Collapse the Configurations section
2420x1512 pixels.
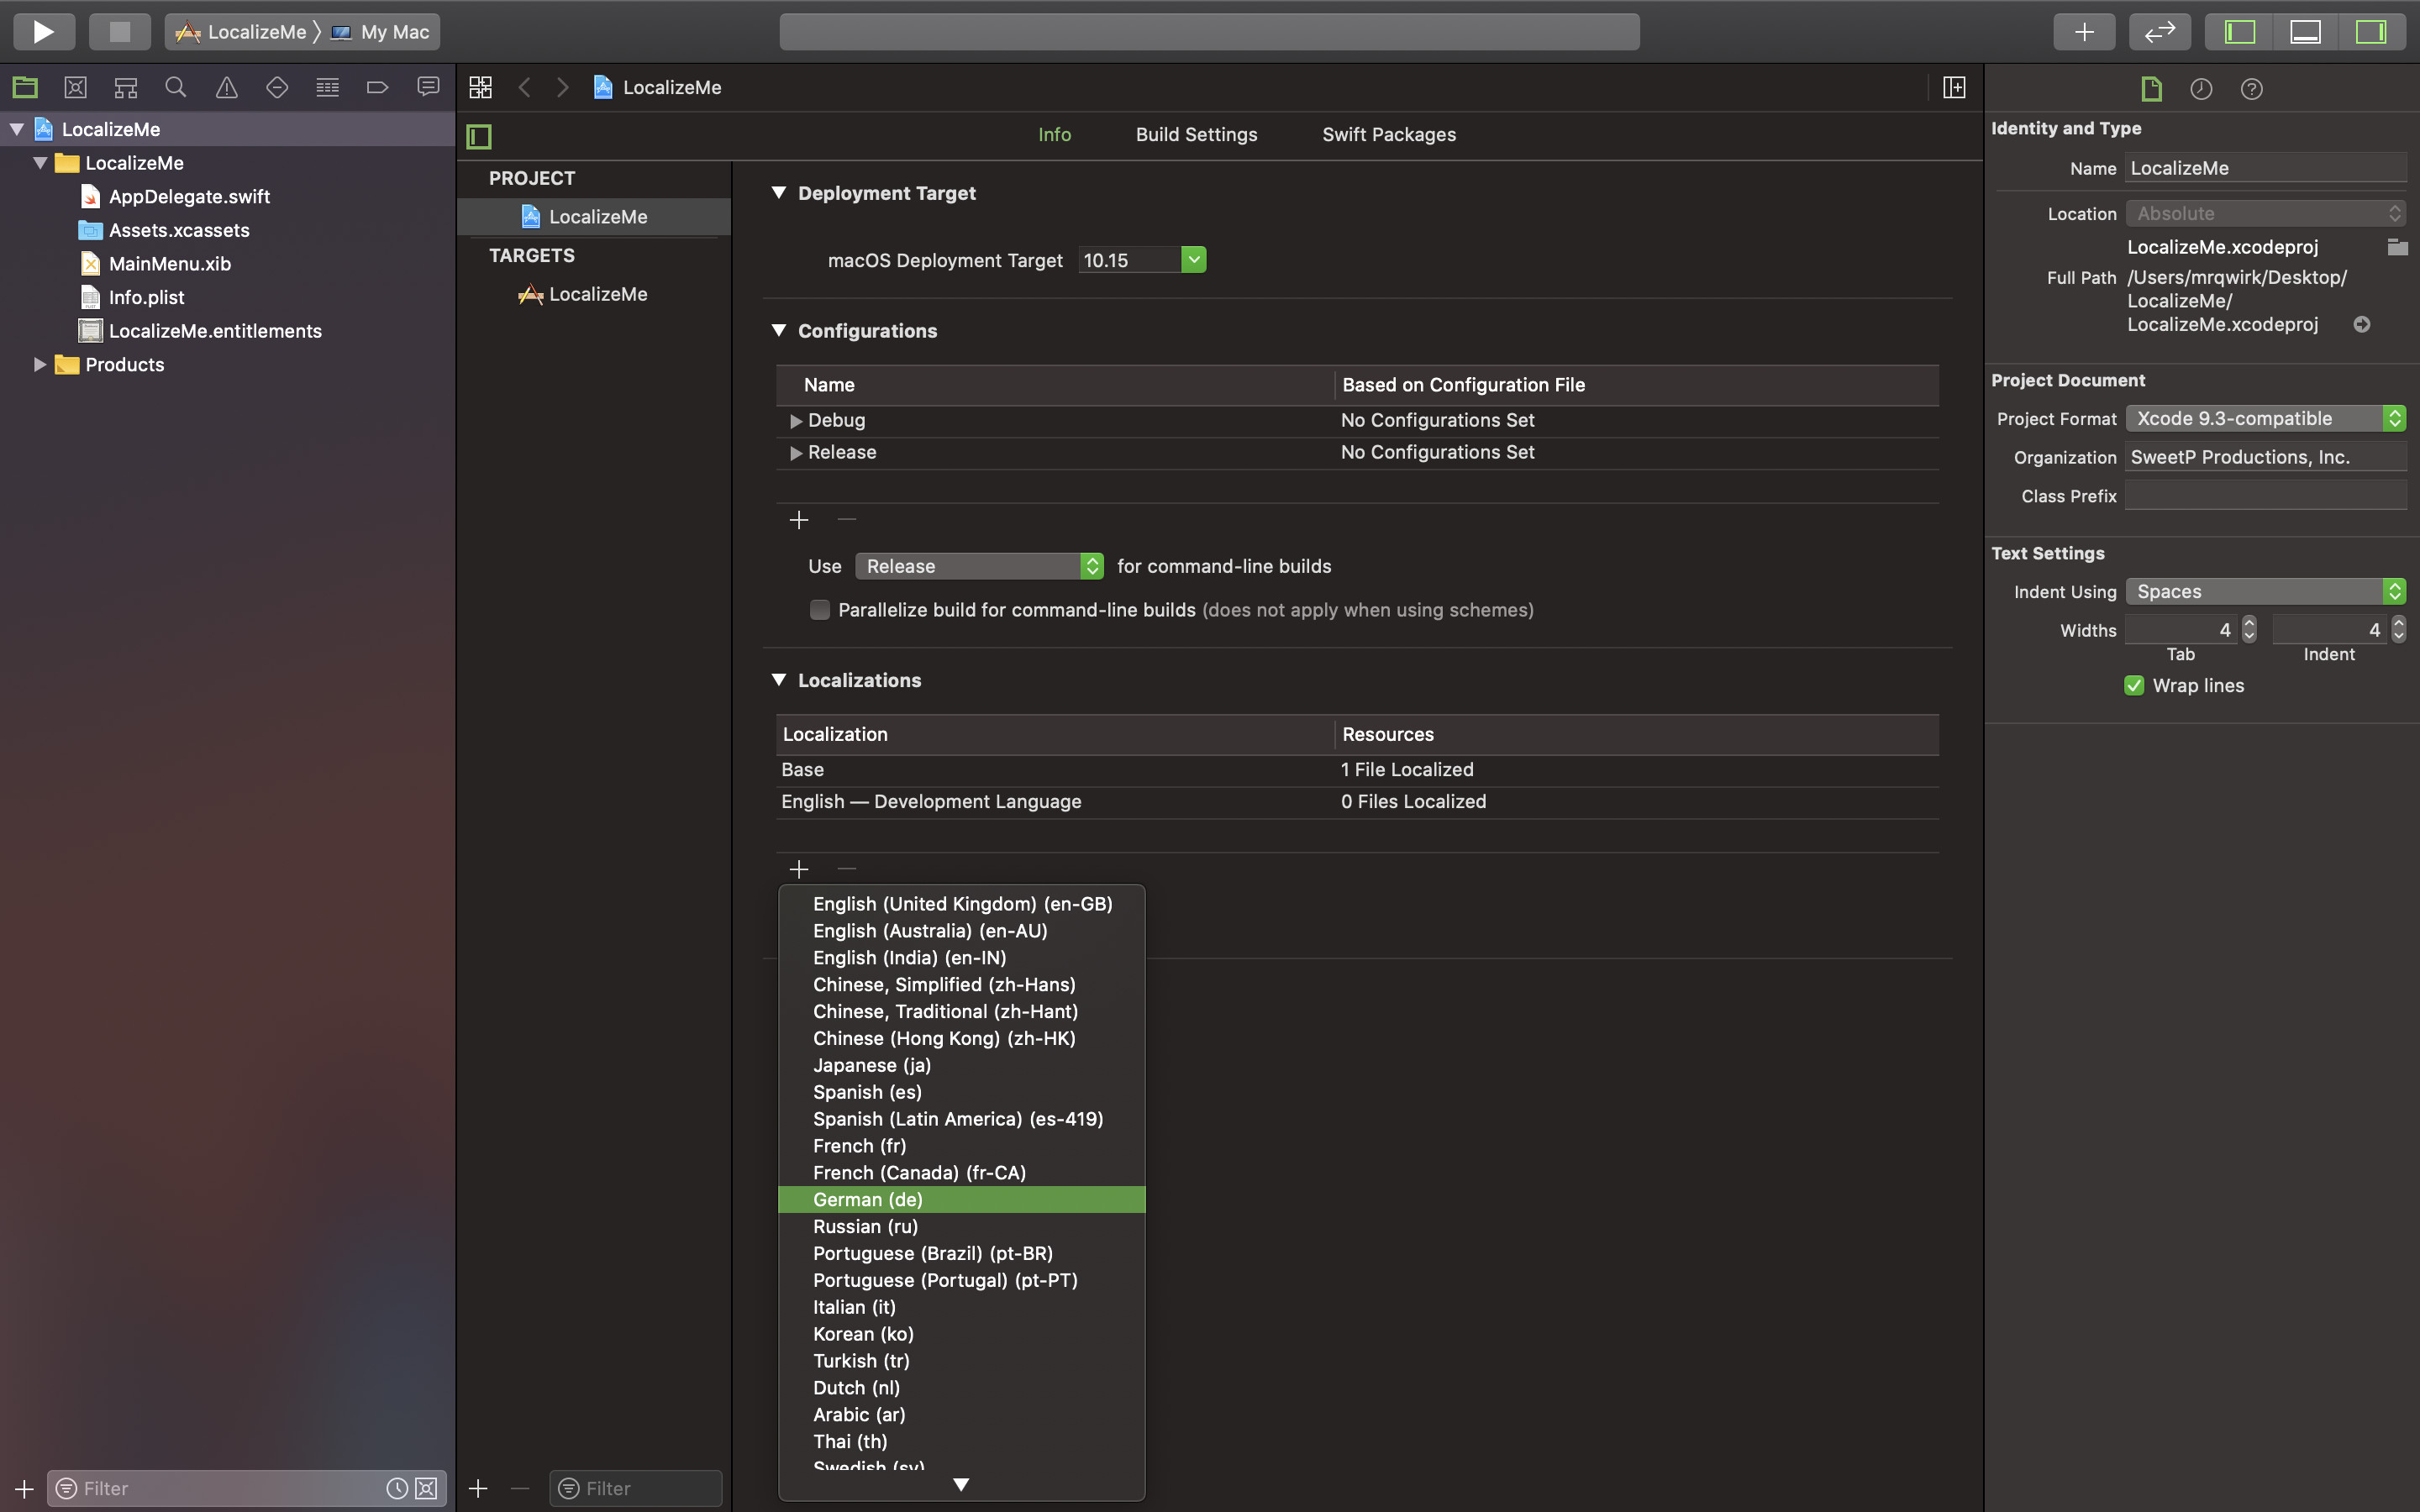779,330
